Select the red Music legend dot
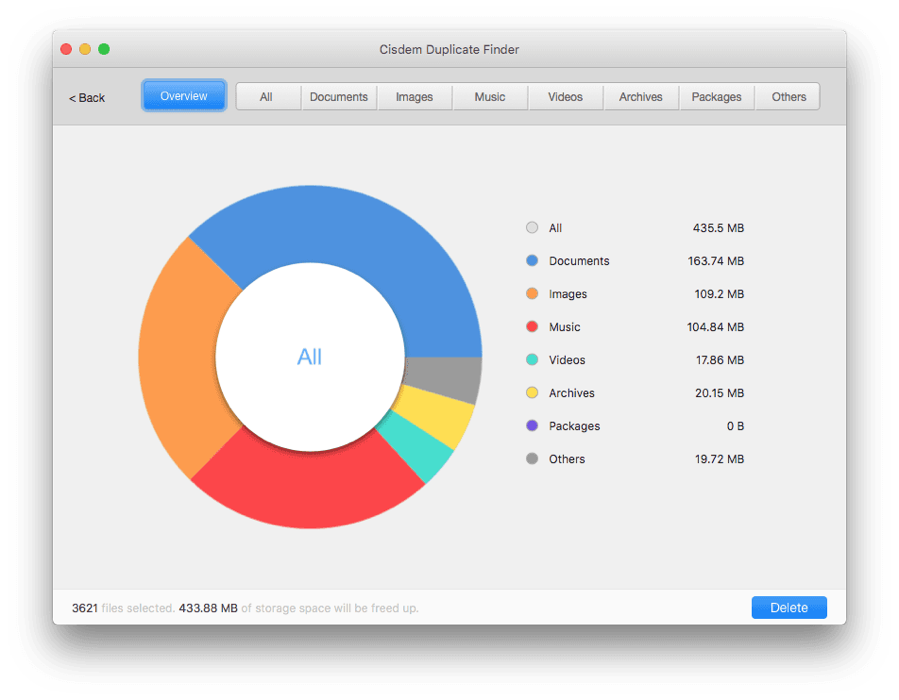The height and width of the screenshot is (700, 899). click(x=532, y=327)
